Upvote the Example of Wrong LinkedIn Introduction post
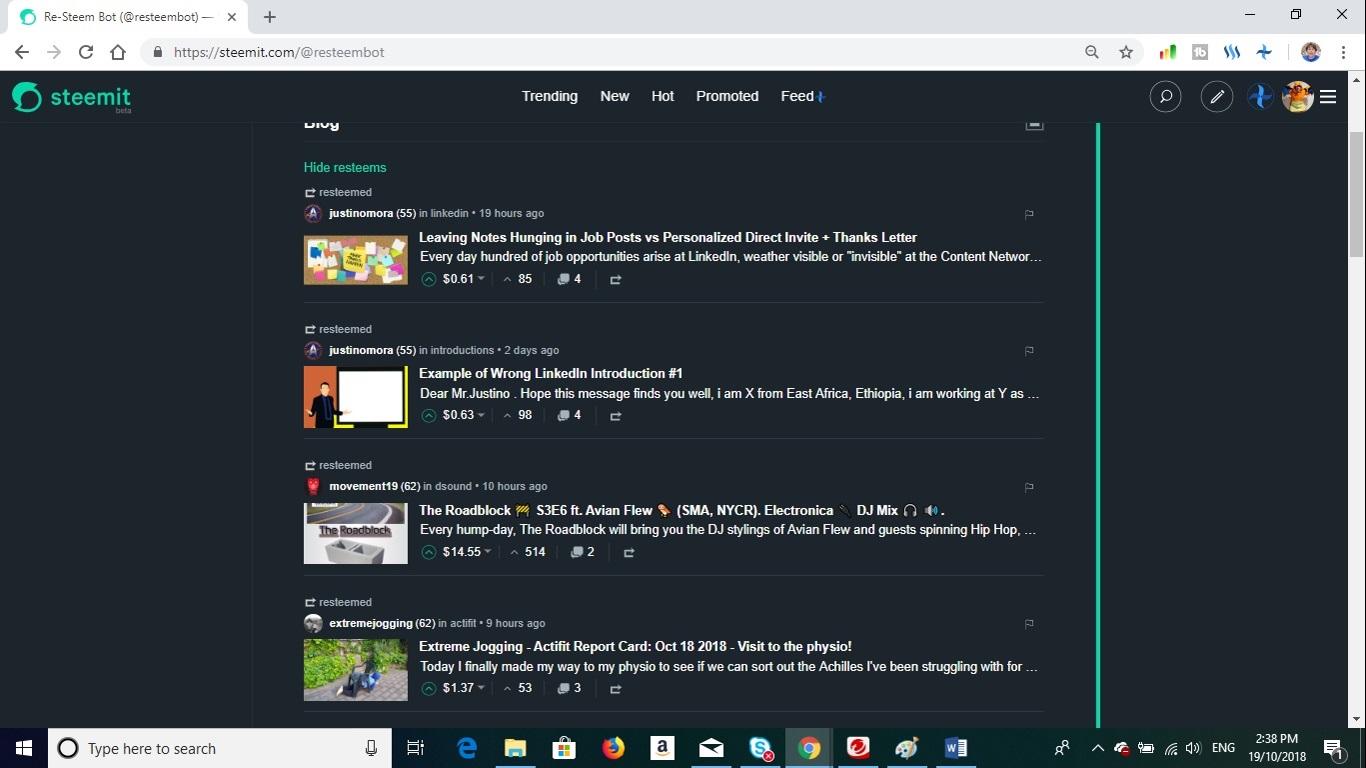Screen dimensions: 1366x768 (x=429, y=415)
